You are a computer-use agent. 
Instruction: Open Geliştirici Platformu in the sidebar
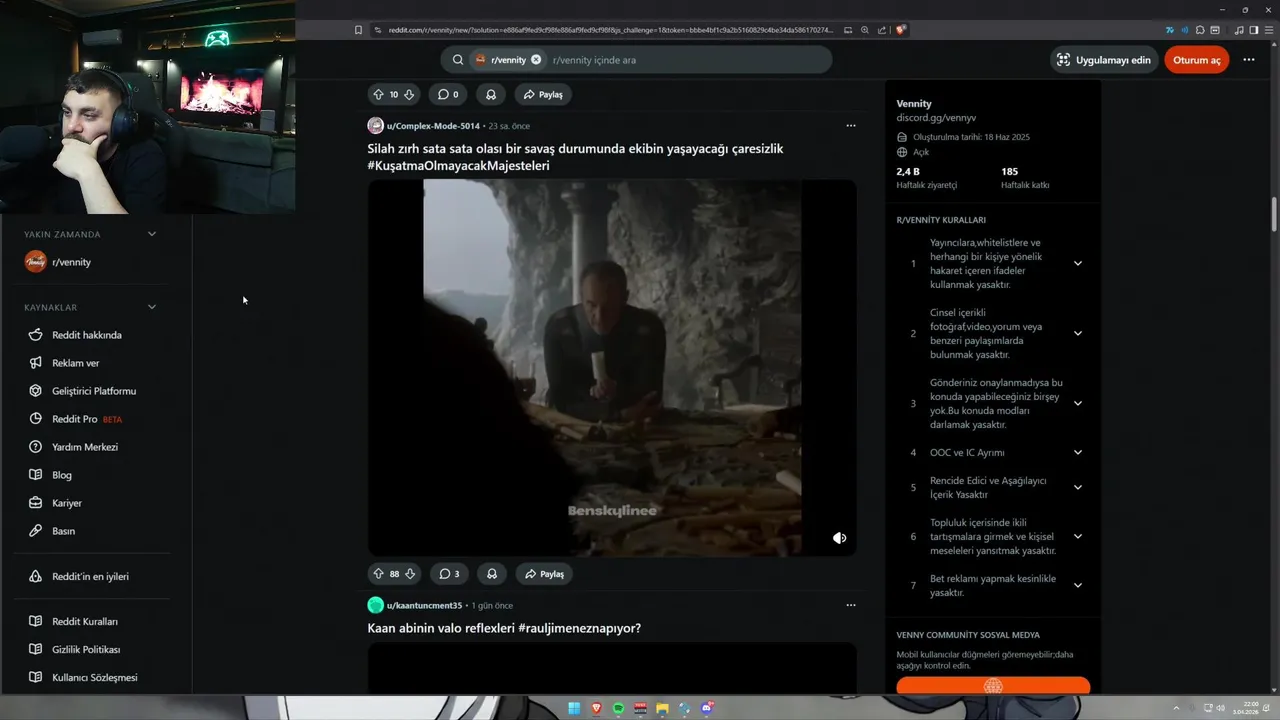tap(92, 391)
